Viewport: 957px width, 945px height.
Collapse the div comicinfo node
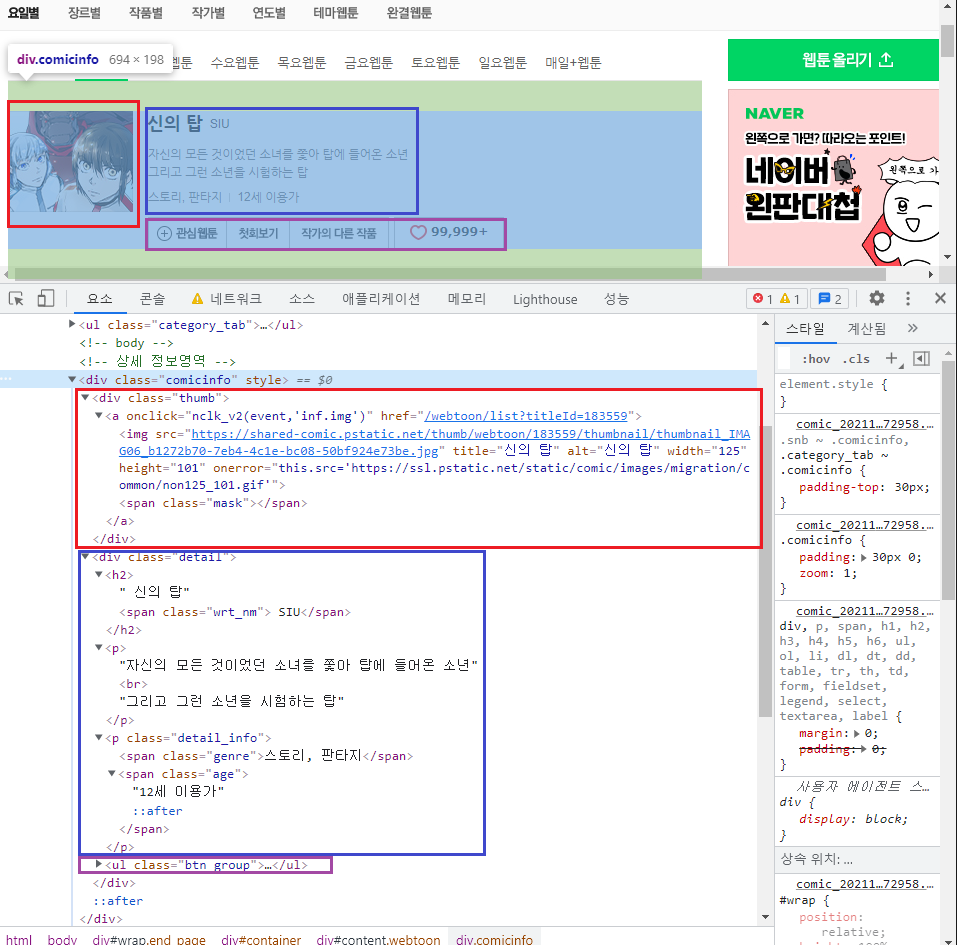coord(72,379)
